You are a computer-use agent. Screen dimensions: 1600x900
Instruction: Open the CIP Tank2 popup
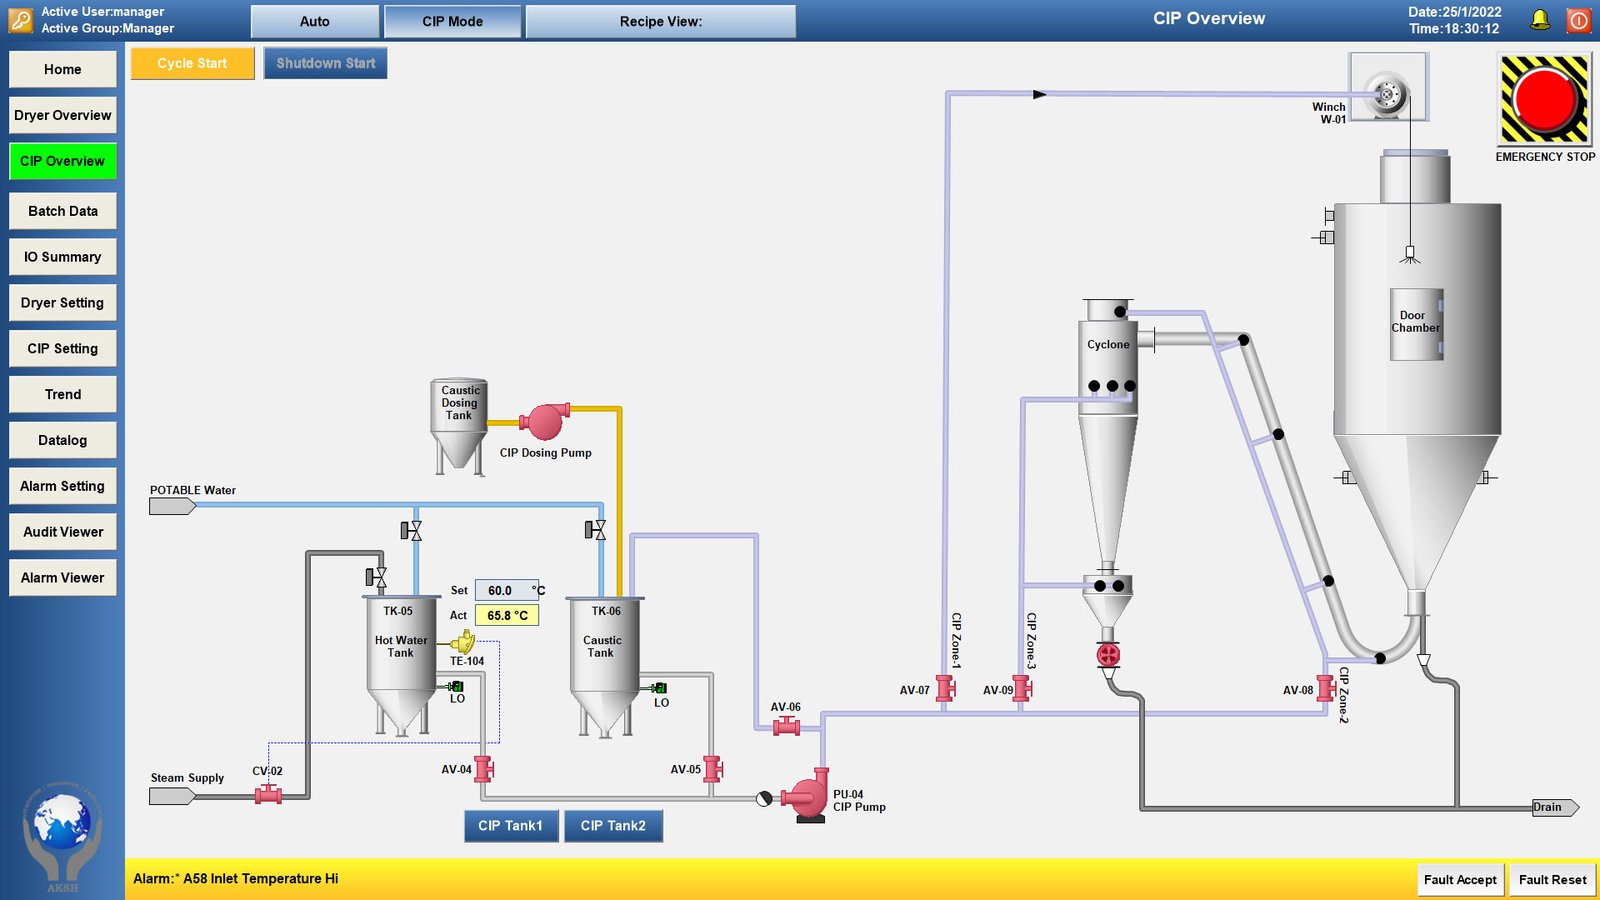click(613, 826)
